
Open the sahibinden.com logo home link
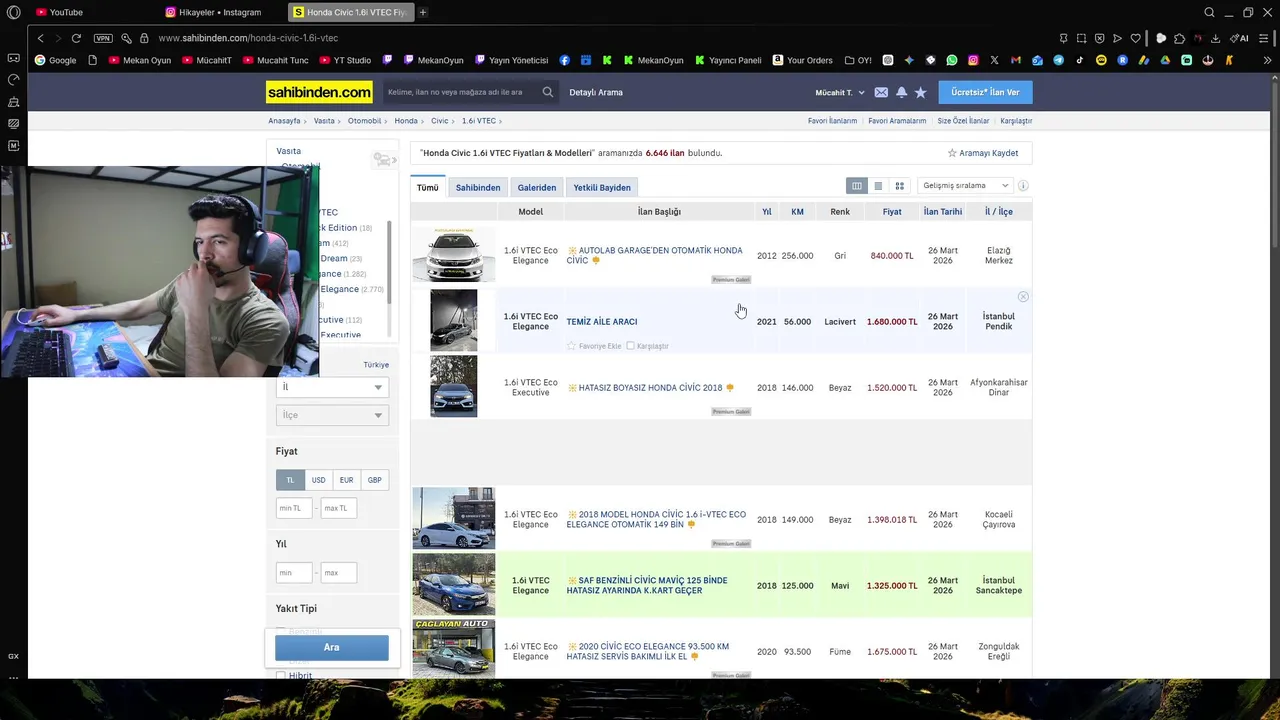point(319,92)
